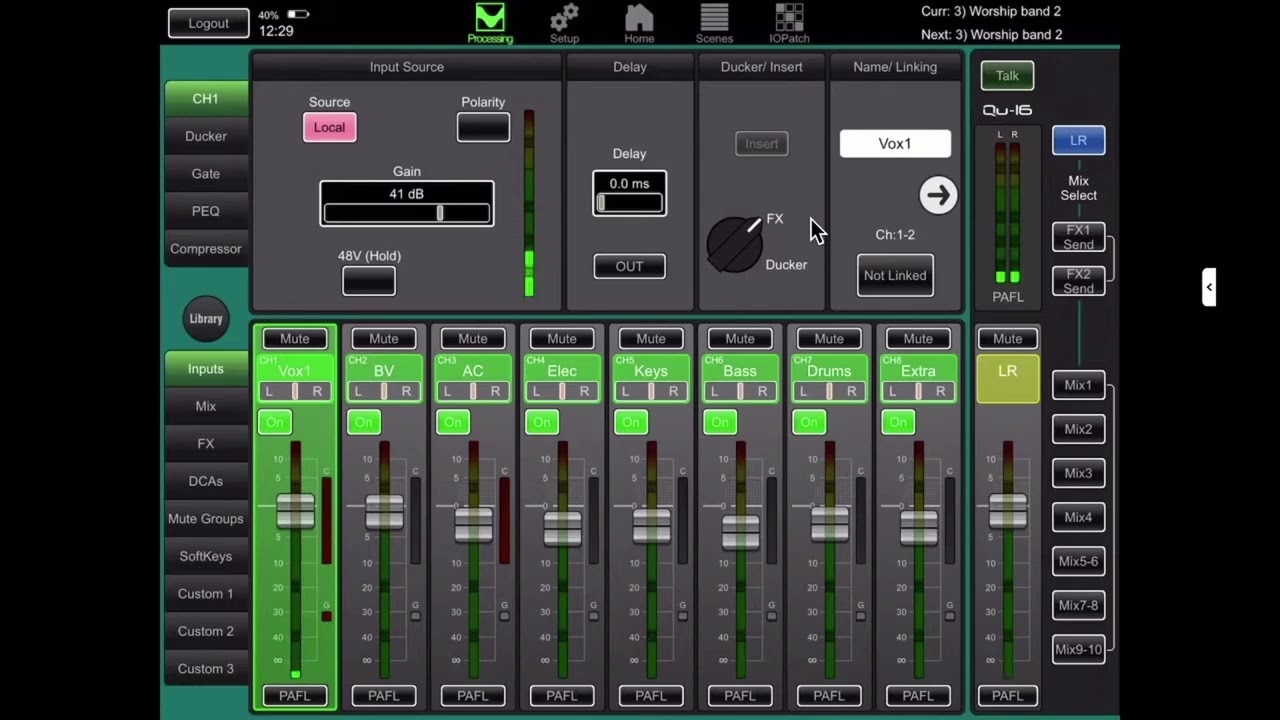Image resolution: width=1280 pixels, height=720 pixels.
Task: Open the IOPatch matrix icon
Action: [789, 24]
